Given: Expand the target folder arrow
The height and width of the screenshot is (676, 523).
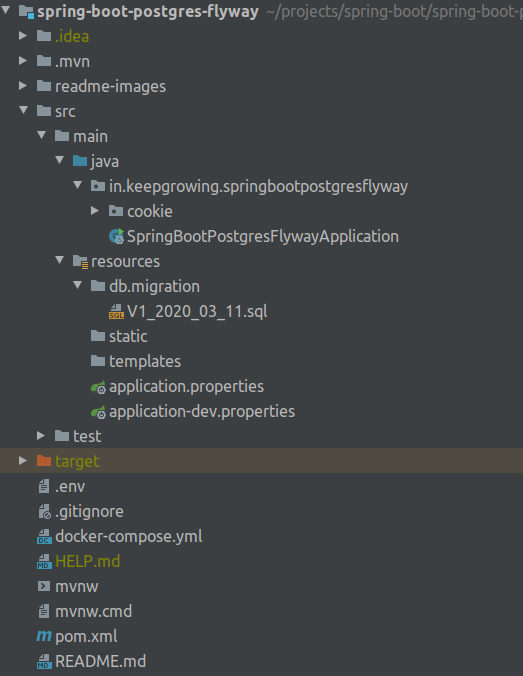Looking at the screenshot, I should 23,460.
